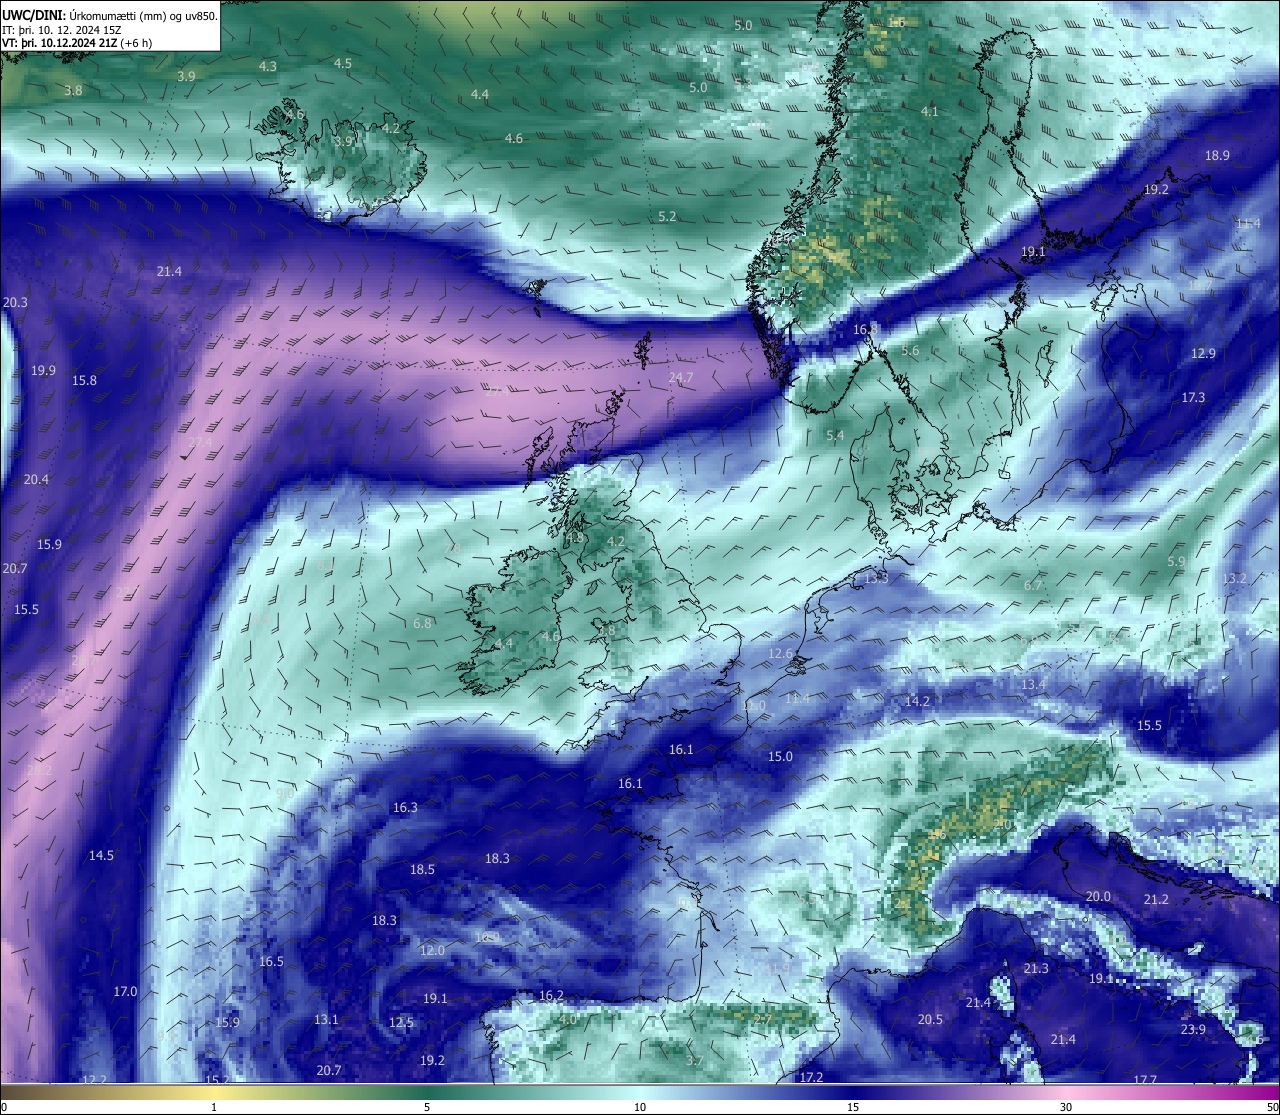
Task: Click the 13.3 value near the German coast
Action: coord(876,579)
